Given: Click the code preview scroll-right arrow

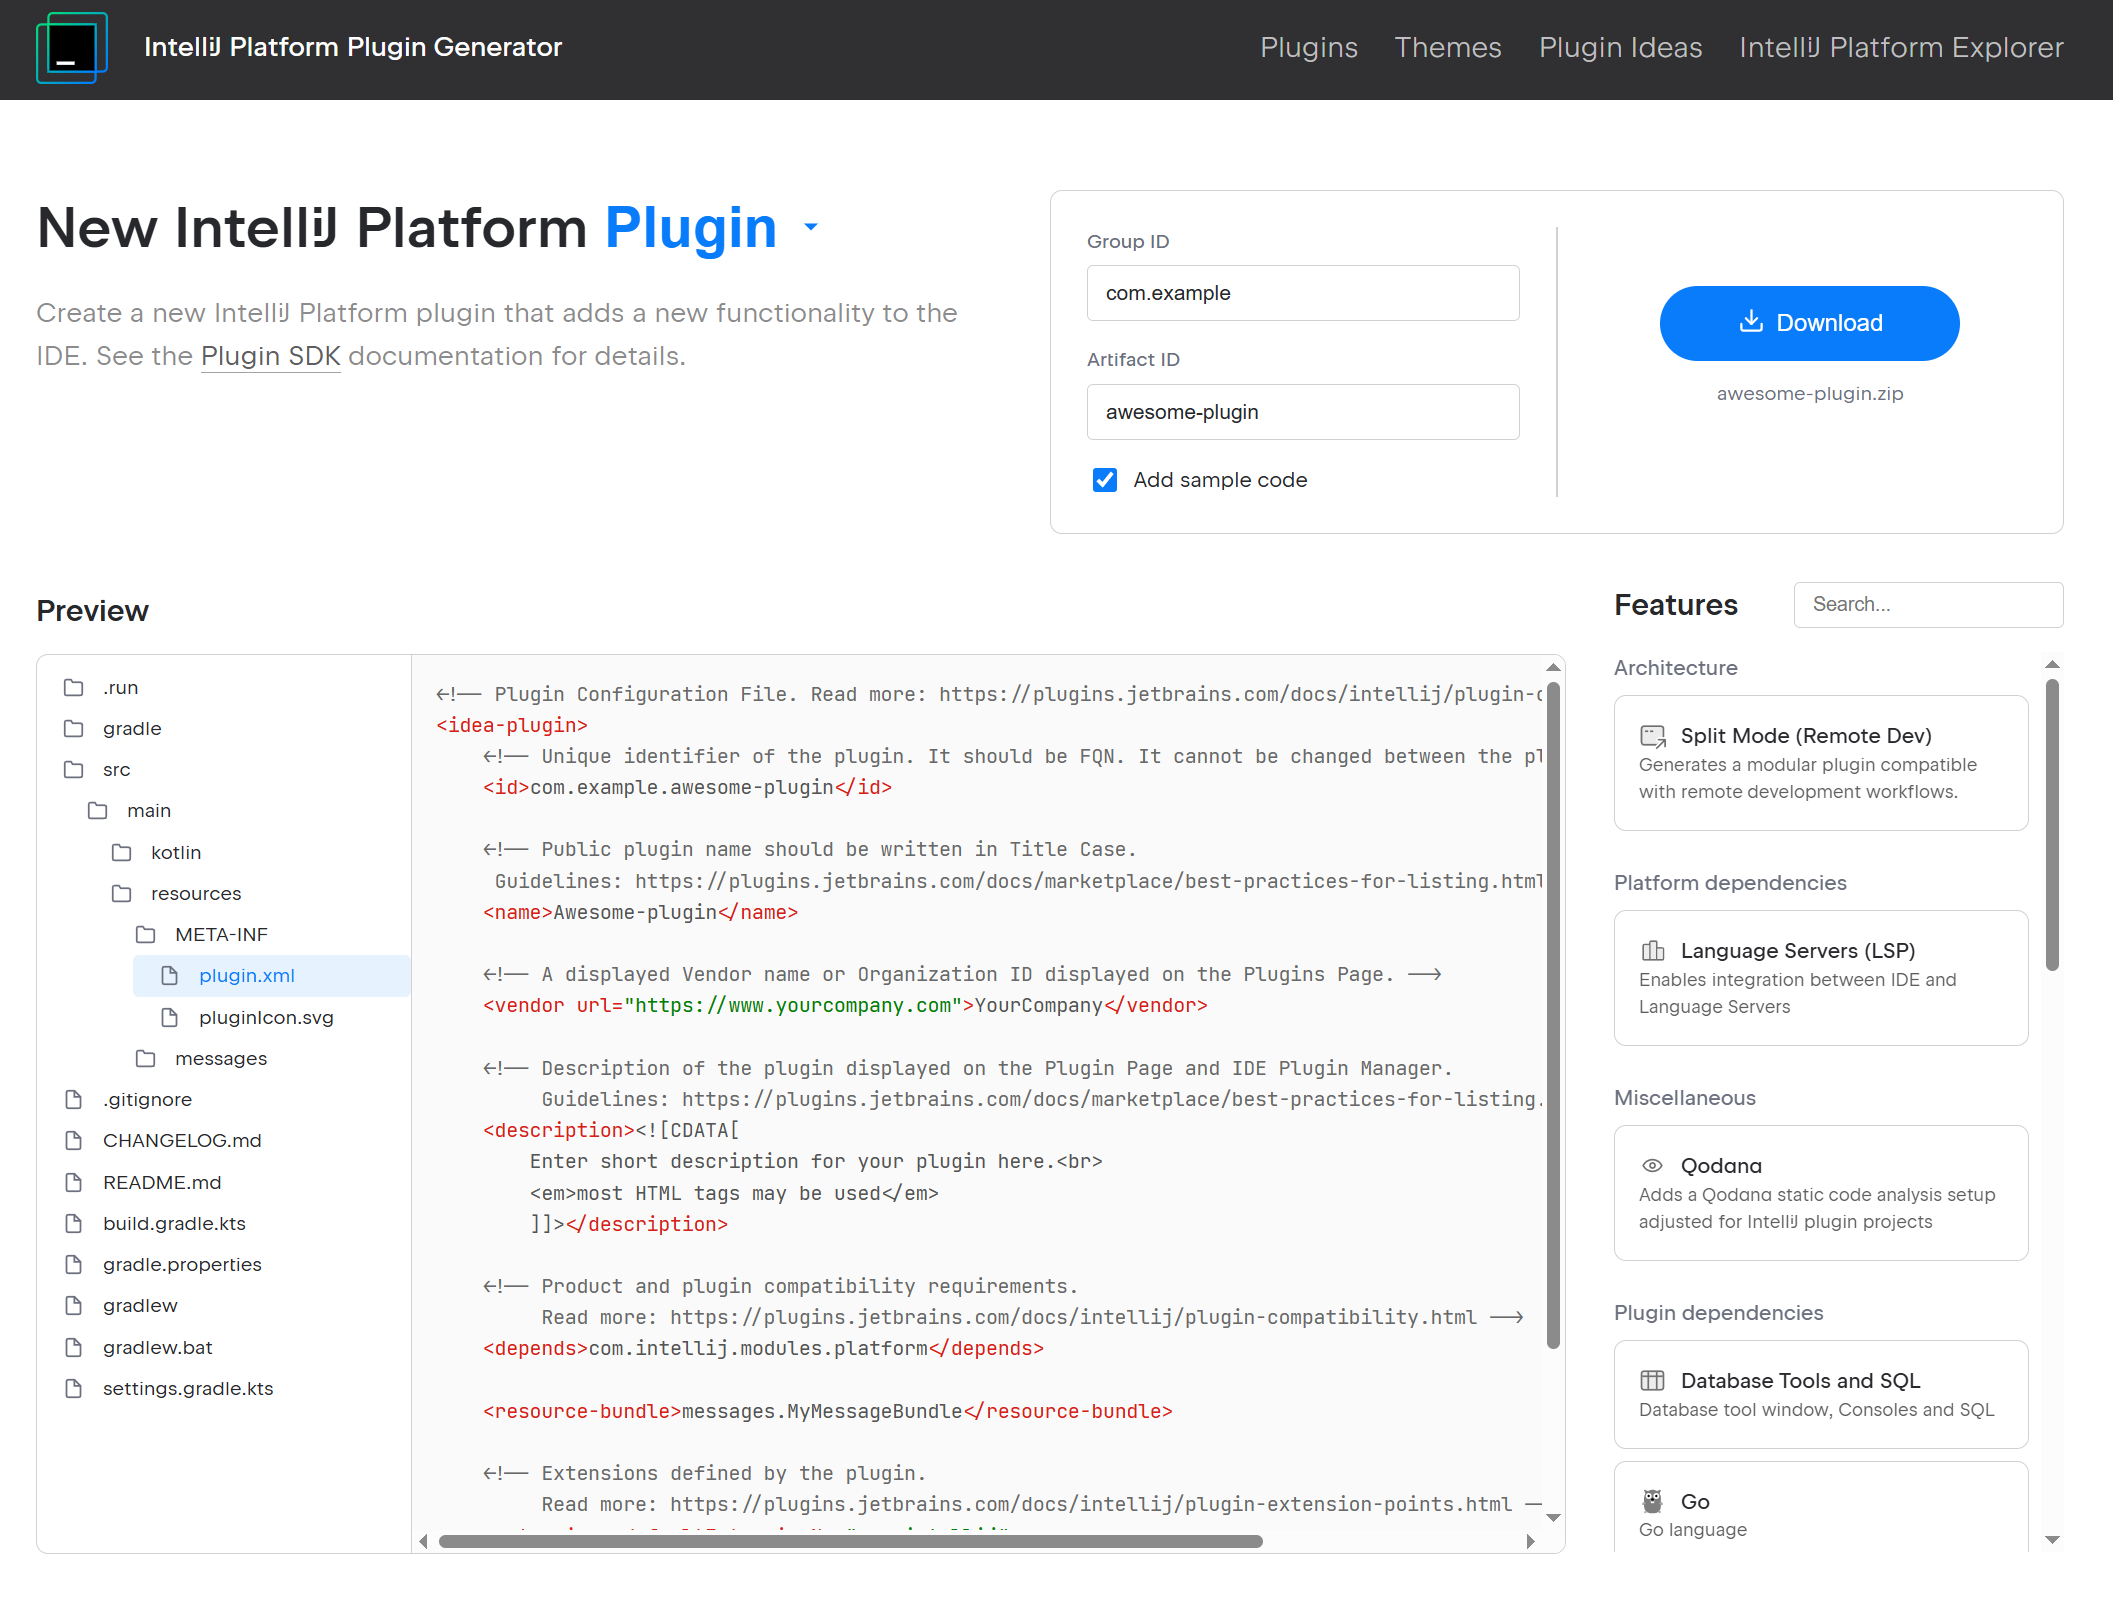Looking at the screenshot, I should coord(1530,1542).
